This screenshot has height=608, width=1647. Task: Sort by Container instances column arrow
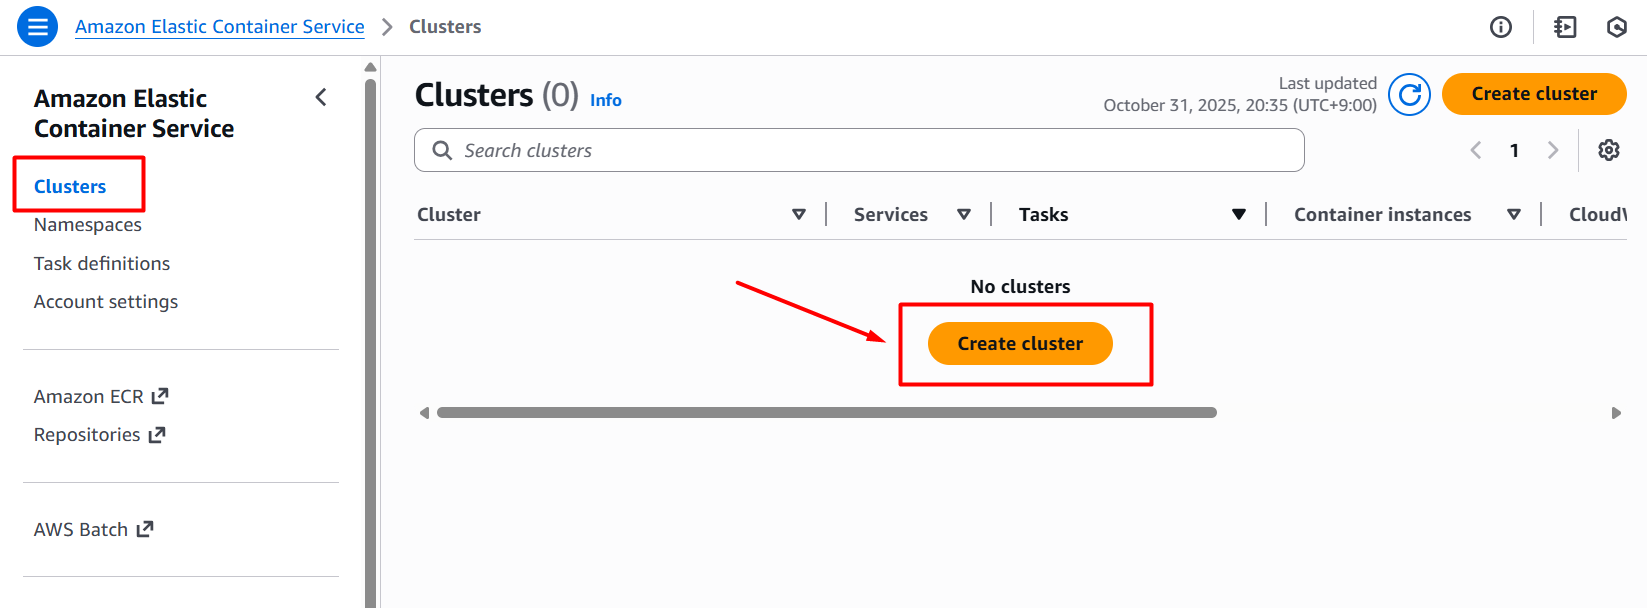pos(1514,215)
